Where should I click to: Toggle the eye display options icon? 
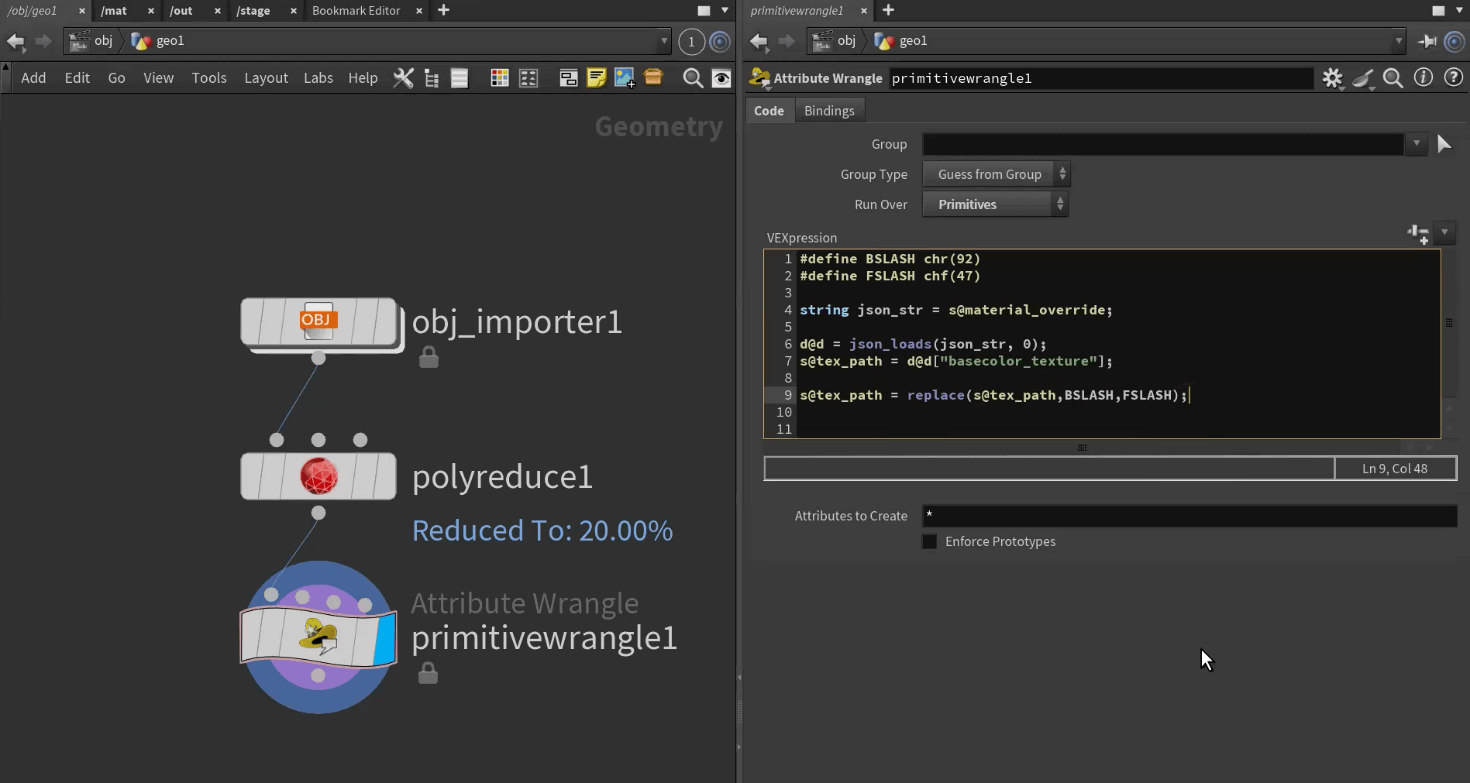(721, 78)
